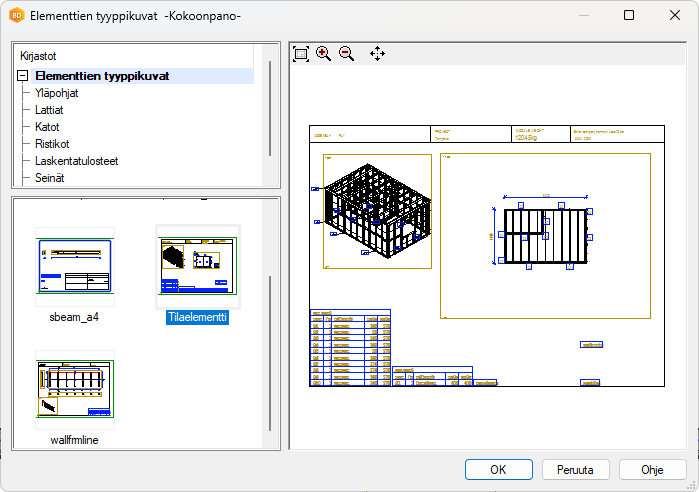
Task: Click the sbeam_a4 name label
Action: click(x=74, y=317)
